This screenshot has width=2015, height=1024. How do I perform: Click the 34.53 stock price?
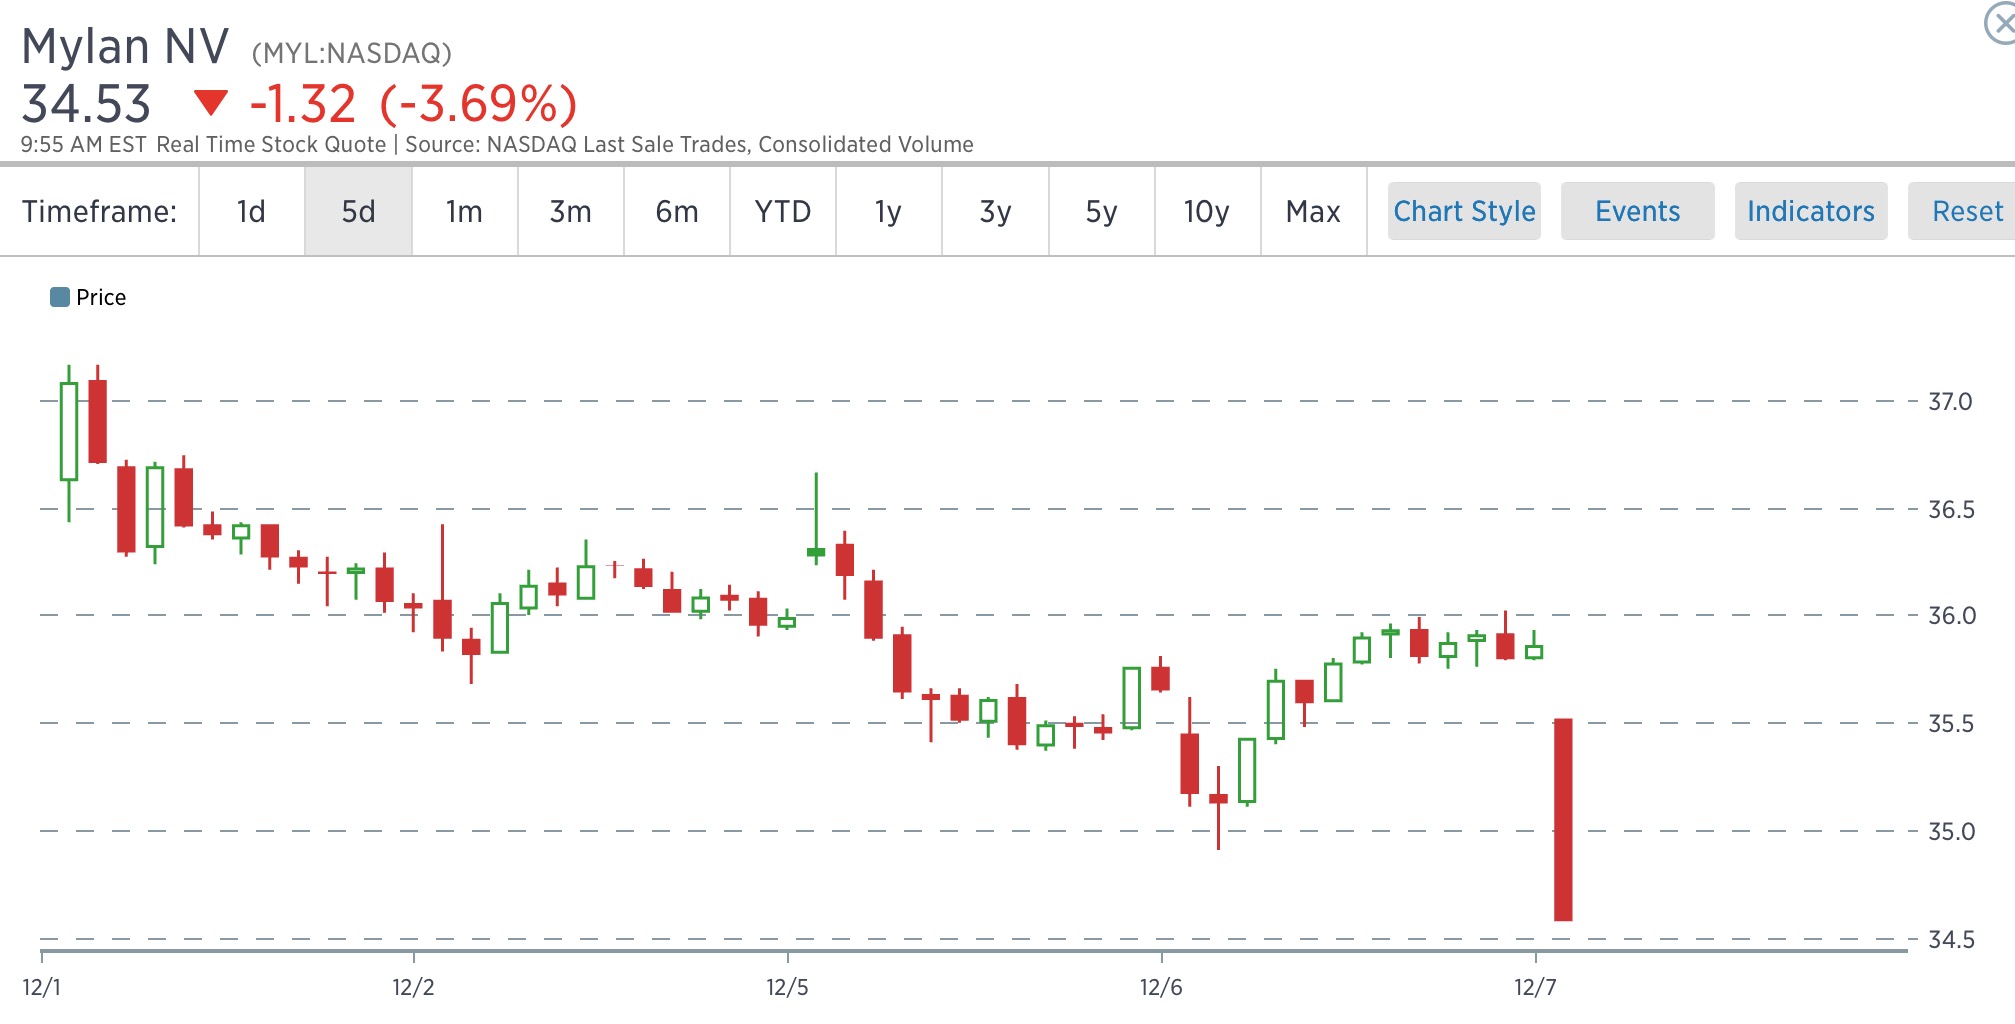[86, 104]
